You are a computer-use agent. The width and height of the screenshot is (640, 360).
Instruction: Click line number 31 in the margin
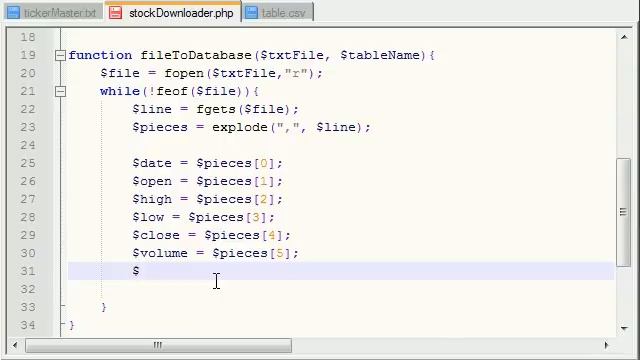click(28, 271)
